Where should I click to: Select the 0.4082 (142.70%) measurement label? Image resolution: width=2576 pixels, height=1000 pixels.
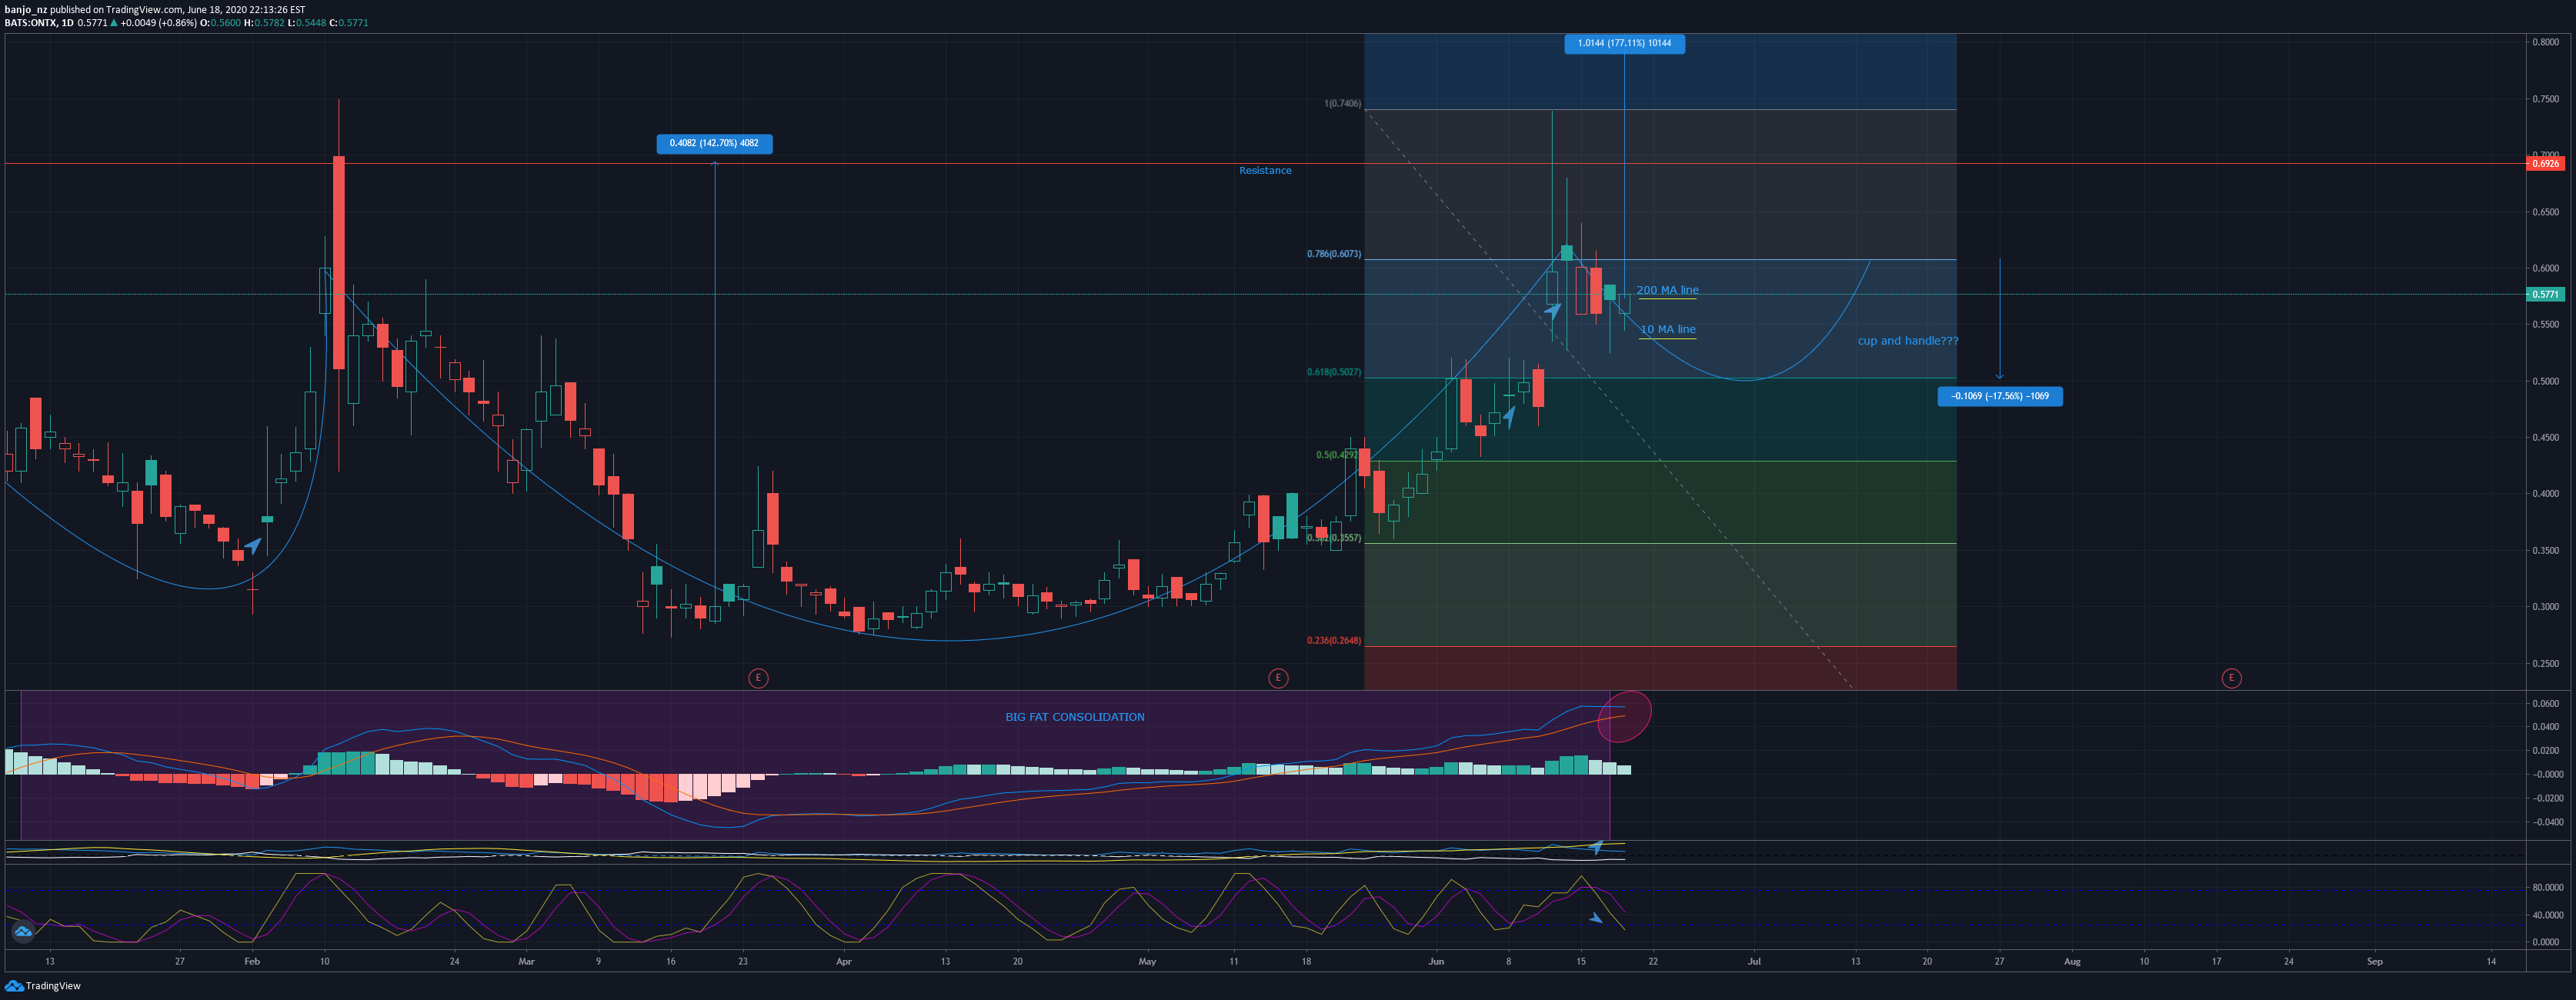[714, 143]
